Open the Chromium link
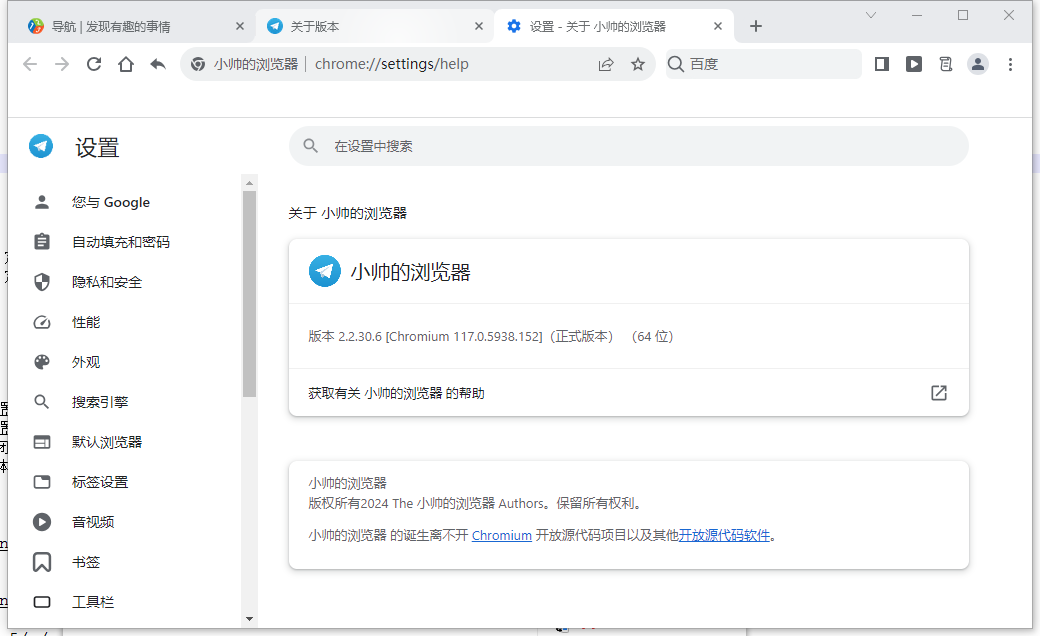 point(501,535)
